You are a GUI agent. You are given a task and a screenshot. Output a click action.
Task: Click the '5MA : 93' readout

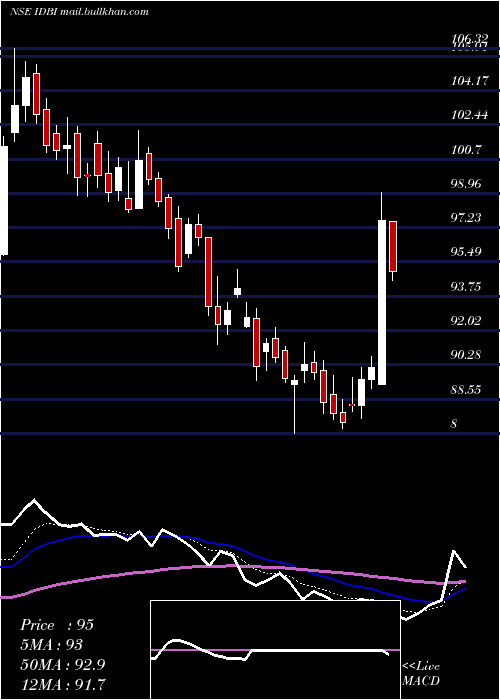tap(51, 645)
